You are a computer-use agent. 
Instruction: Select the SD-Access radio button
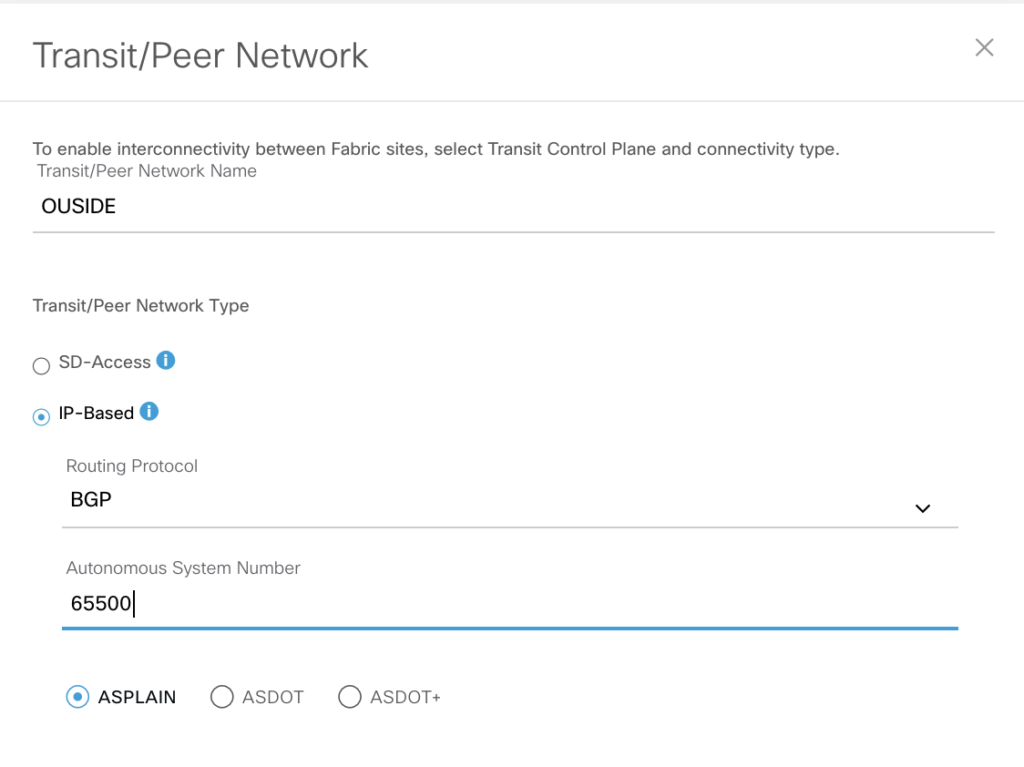click(x=41, y=366)
